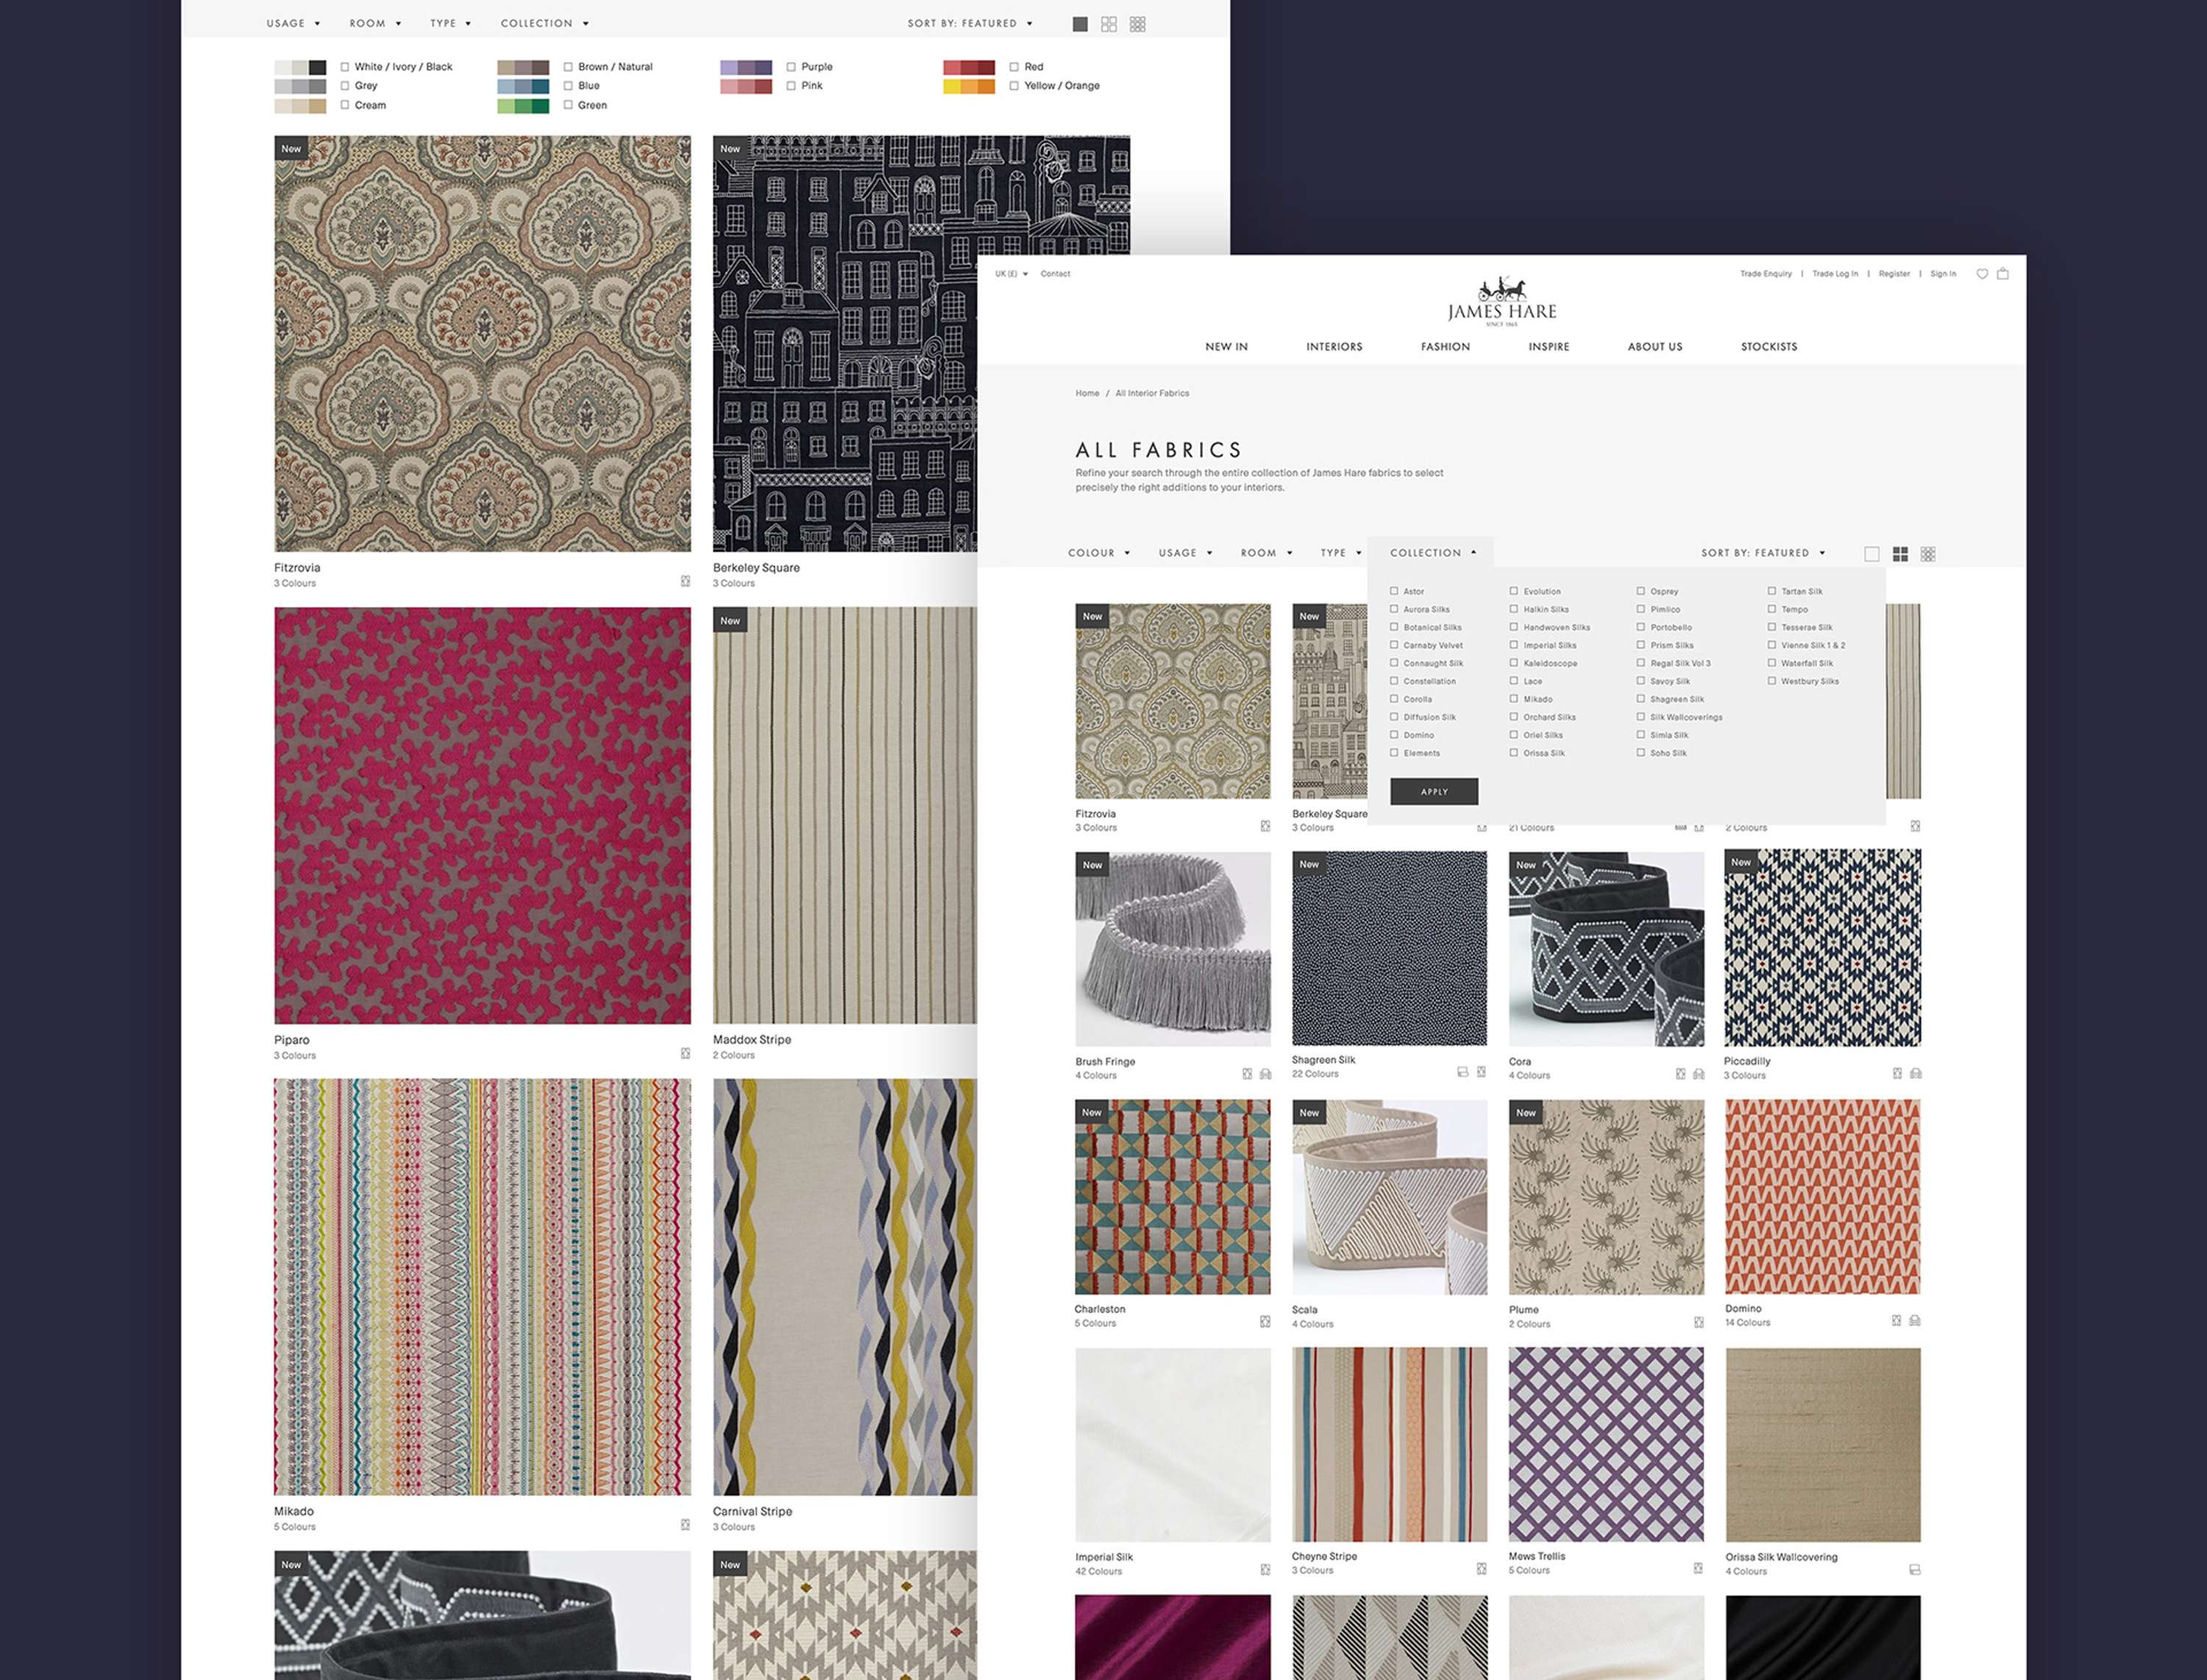Open the NEW IN menu
Image resolution: width=2207 pixels, height=1680 pixels.
tap(1226, 347)
